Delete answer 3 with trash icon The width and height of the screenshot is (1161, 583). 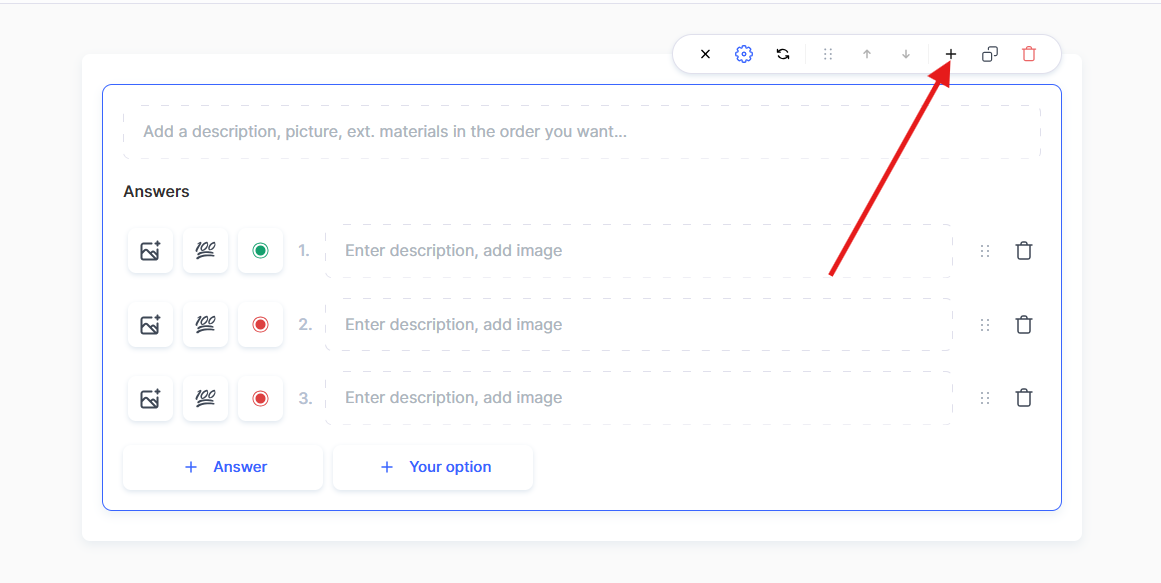pos(1024,398)
